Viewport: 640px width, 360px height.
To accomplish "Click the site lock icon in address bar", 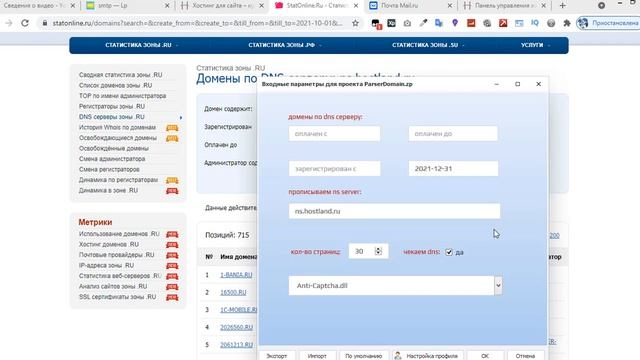I will click(45, 23).
